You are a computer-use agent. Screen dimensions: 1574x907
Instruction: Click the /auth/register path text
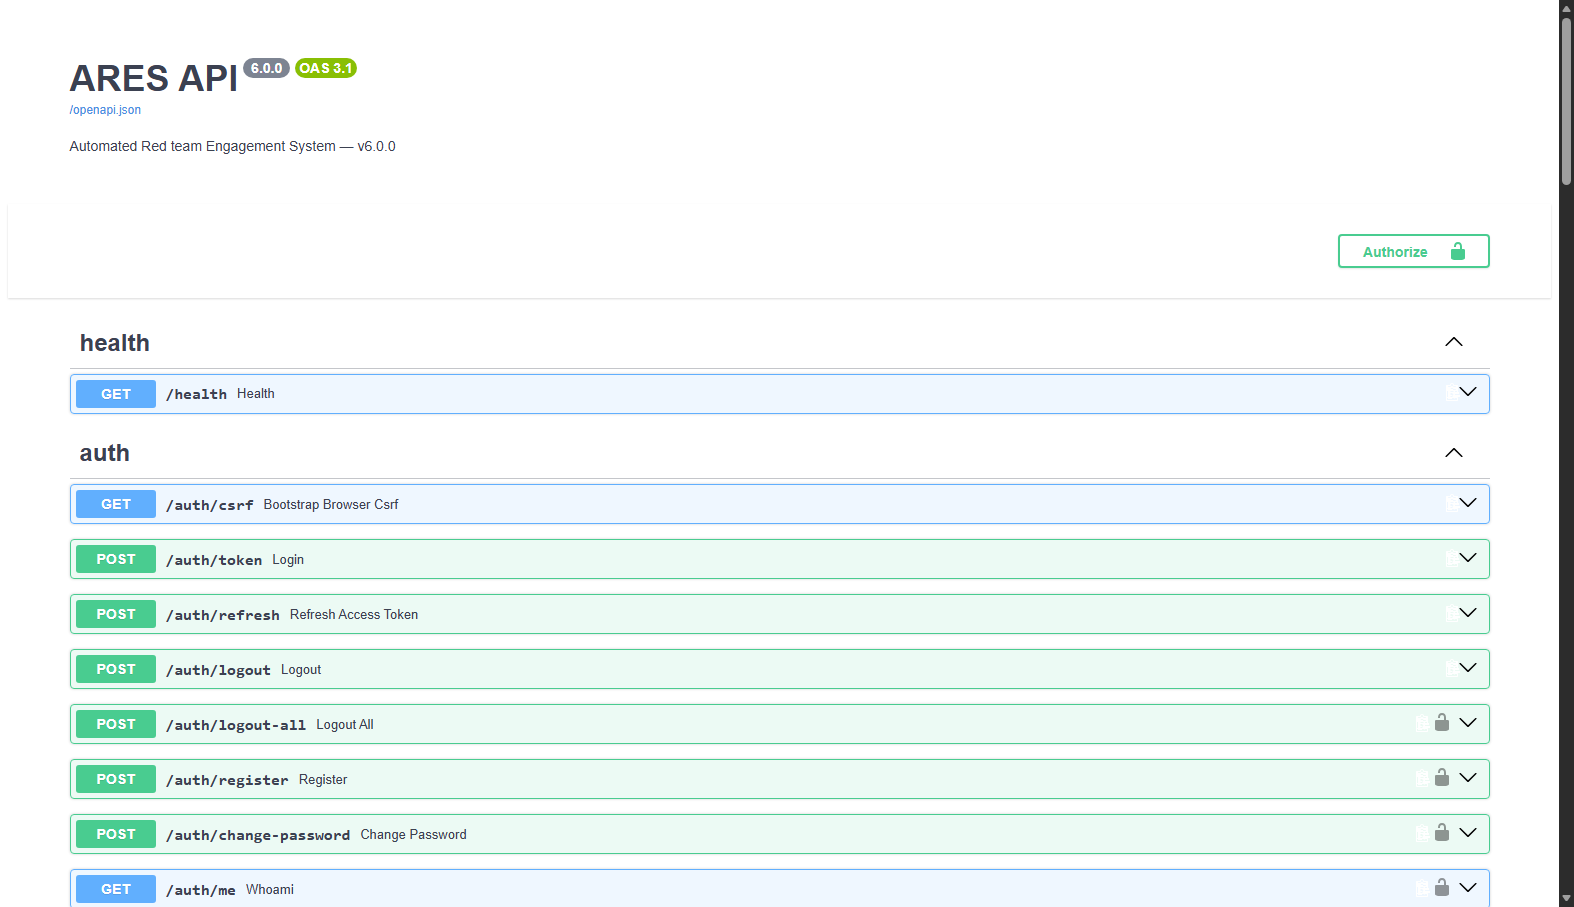pyautogui.click(x=227, y=780)
